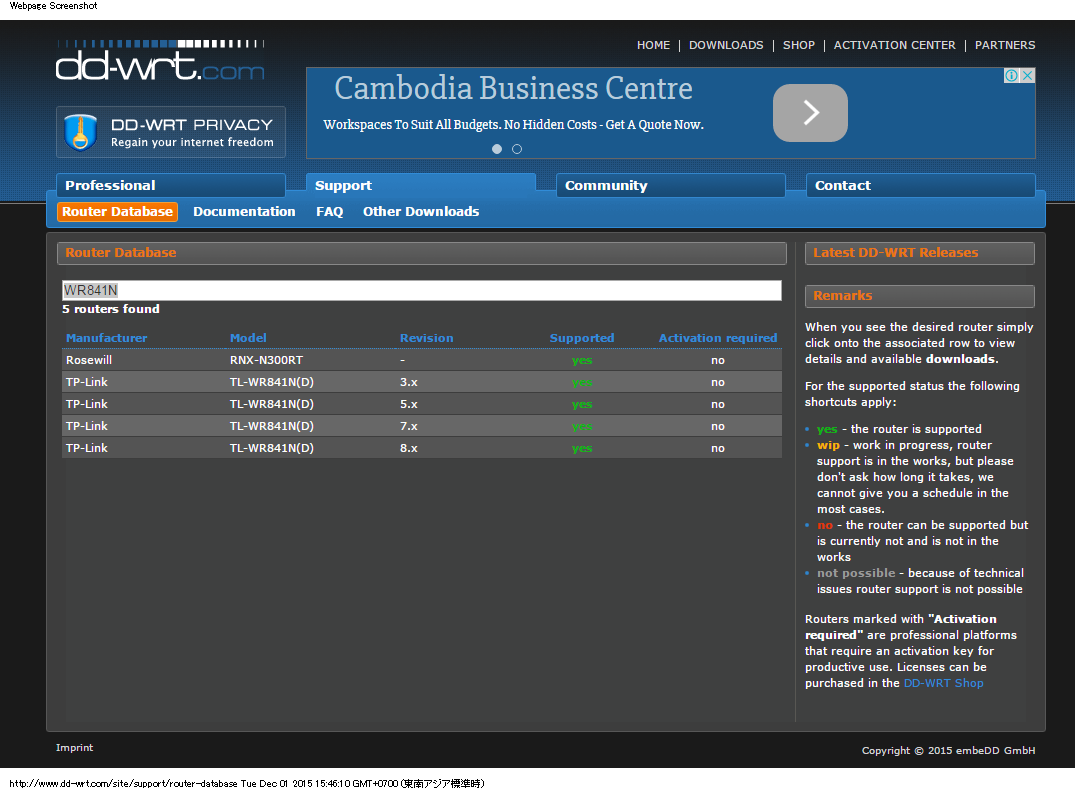Click the green 'yes' in the 5.x row
The height and width of the screenshot is (788, 1075).
pyautogui.click(x=582, y=405)
